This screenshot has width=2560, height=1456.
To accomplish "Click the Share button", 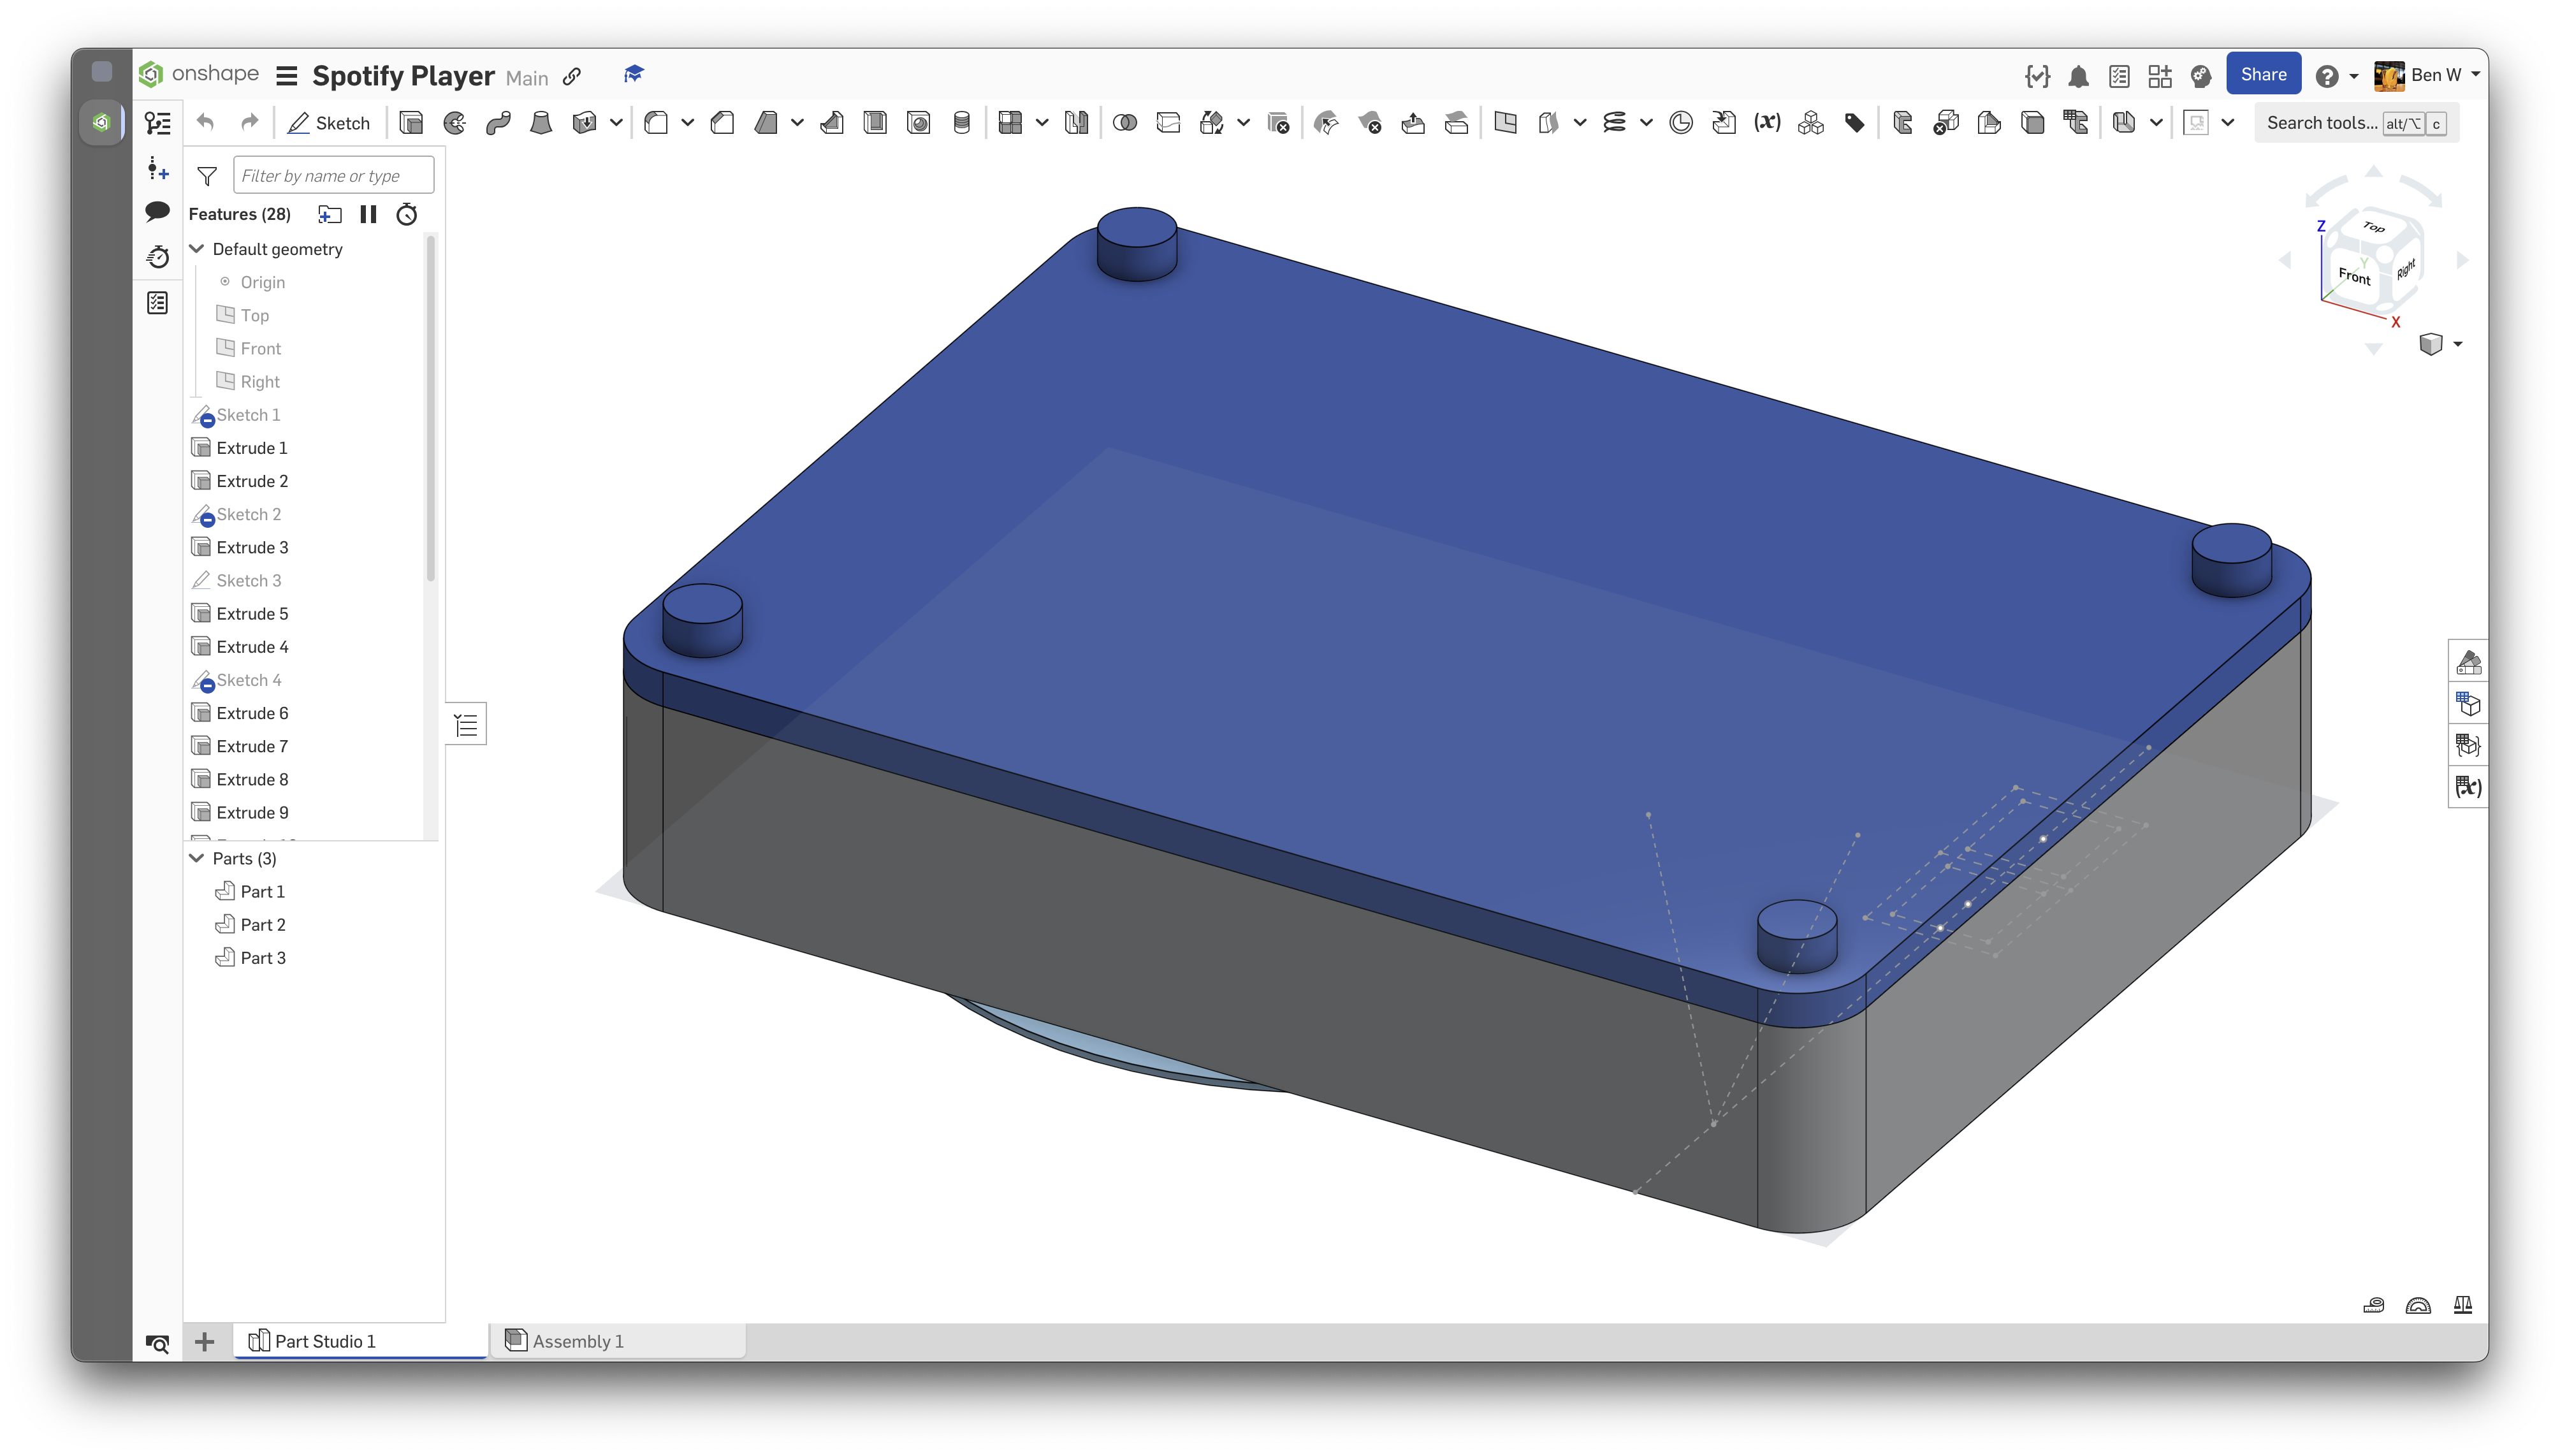I will [2263, 75].
